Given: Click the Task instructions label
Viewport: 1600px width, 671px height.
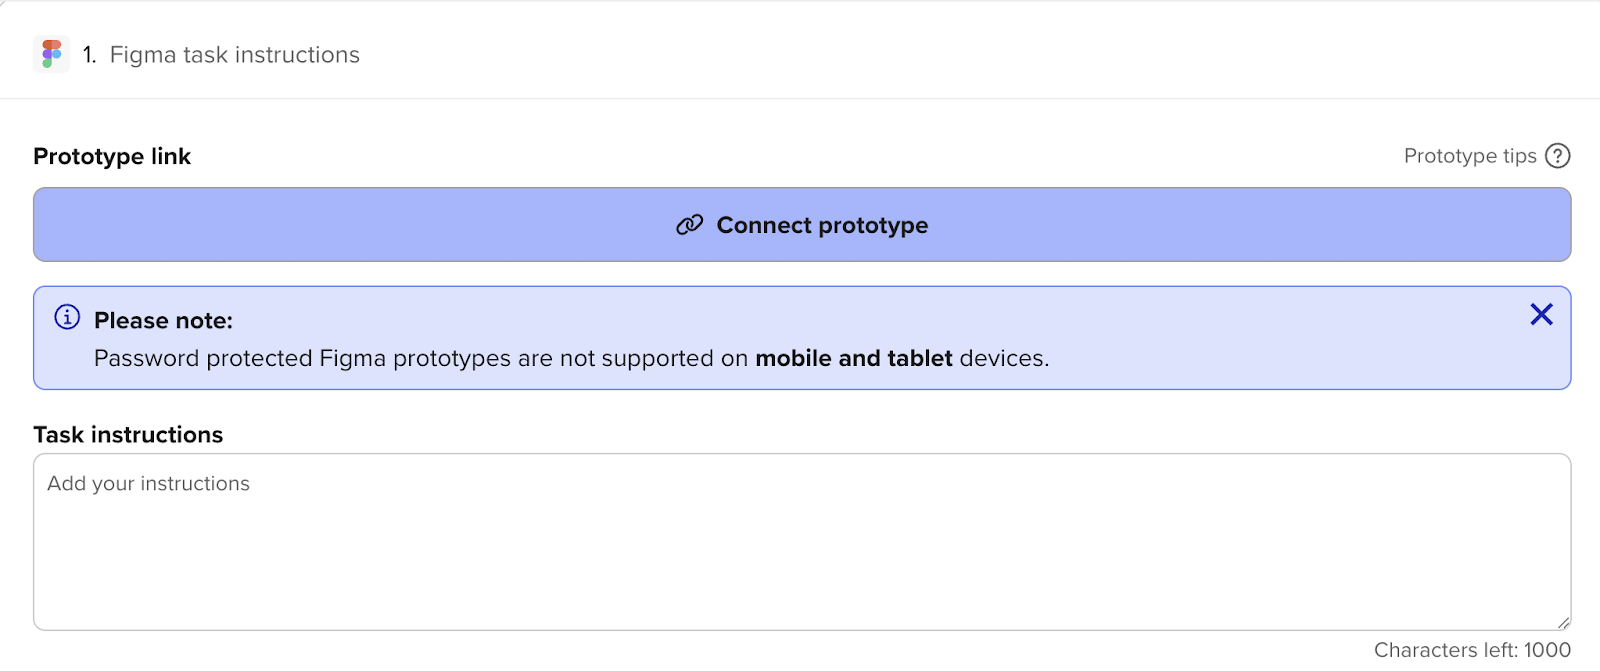Looking at the screenshot, I should pyautogui.click(x=128, y=435).
